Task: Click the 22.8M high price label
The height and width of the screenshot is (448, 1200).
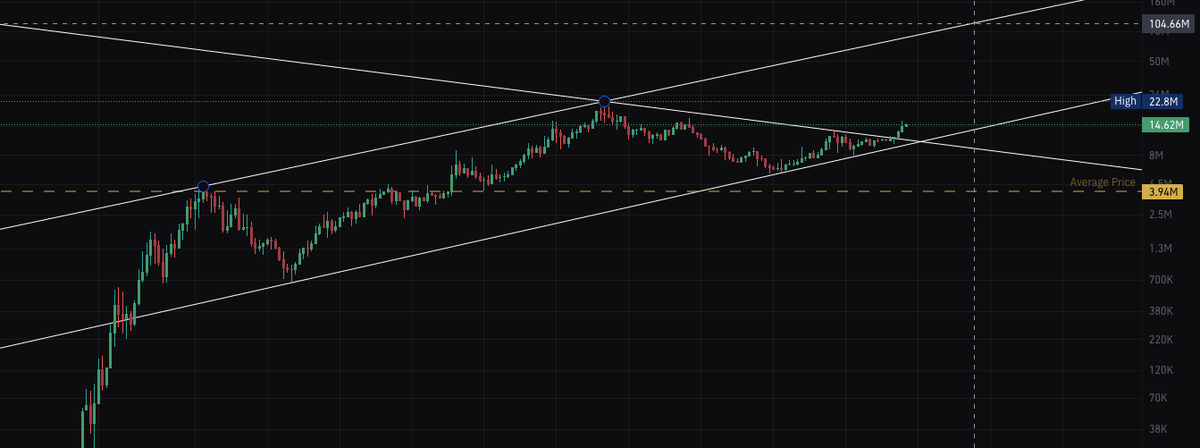Action: [1162, 101]
